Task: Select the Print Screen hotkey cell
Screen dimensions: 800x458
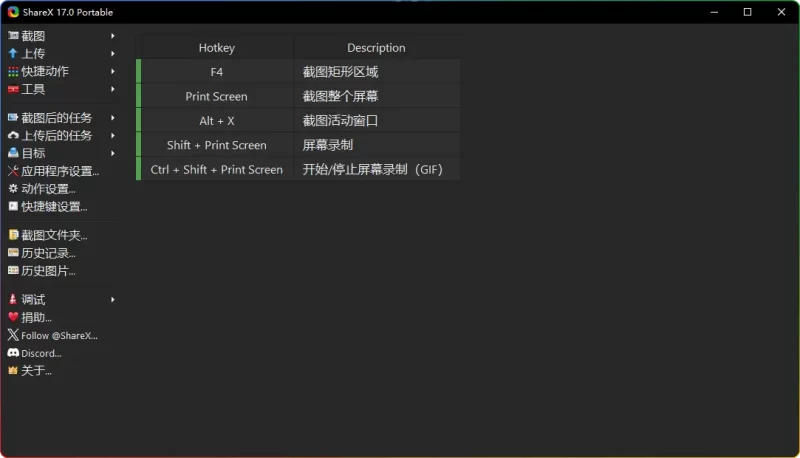Action: (216, 96)
